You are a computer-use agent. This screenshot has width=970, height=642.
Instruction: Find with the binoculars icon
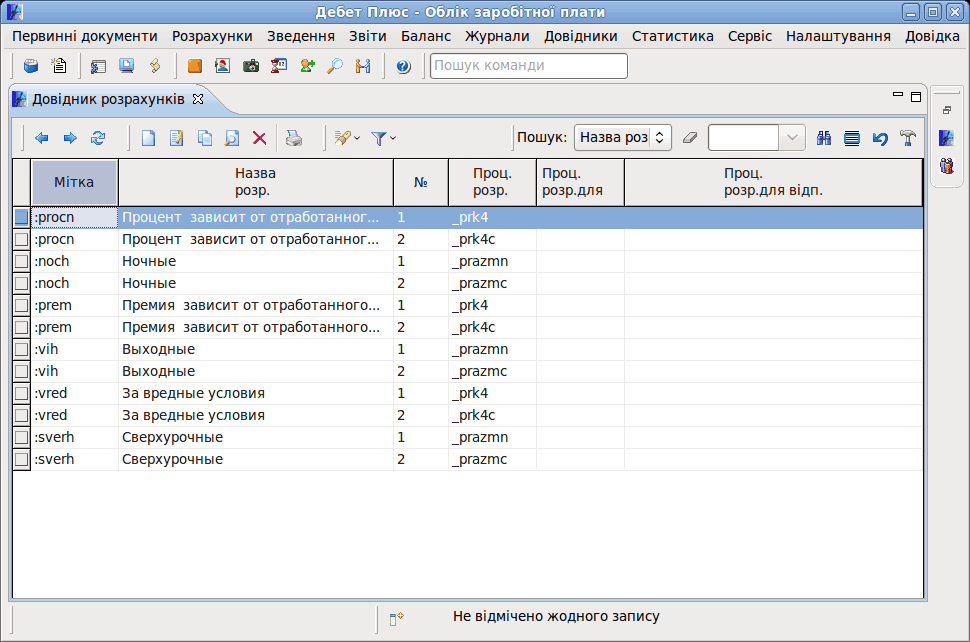coord(823,138)
